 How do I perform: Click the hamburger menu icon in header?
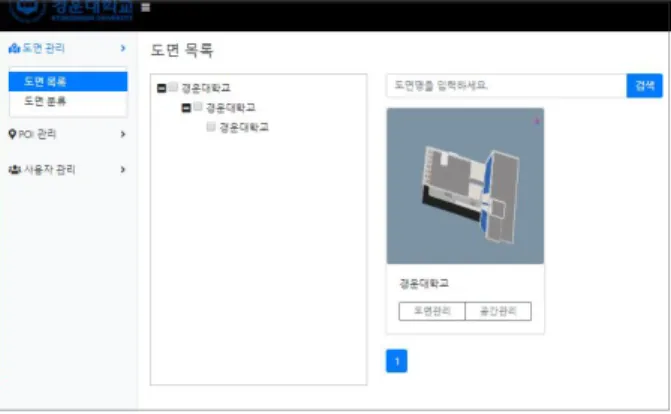(x=145, y=7)
